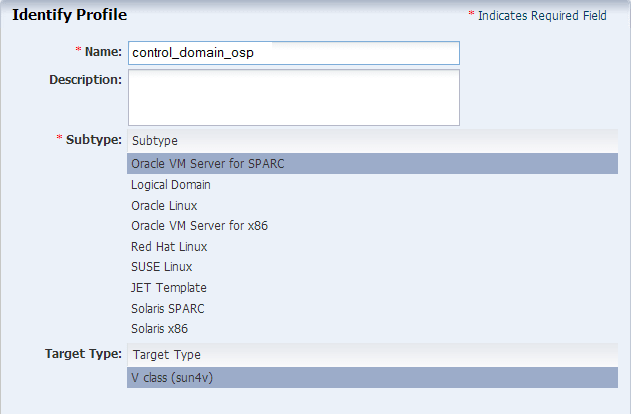
Task: Click the Description text area
Action: click(x=294, y=97)
